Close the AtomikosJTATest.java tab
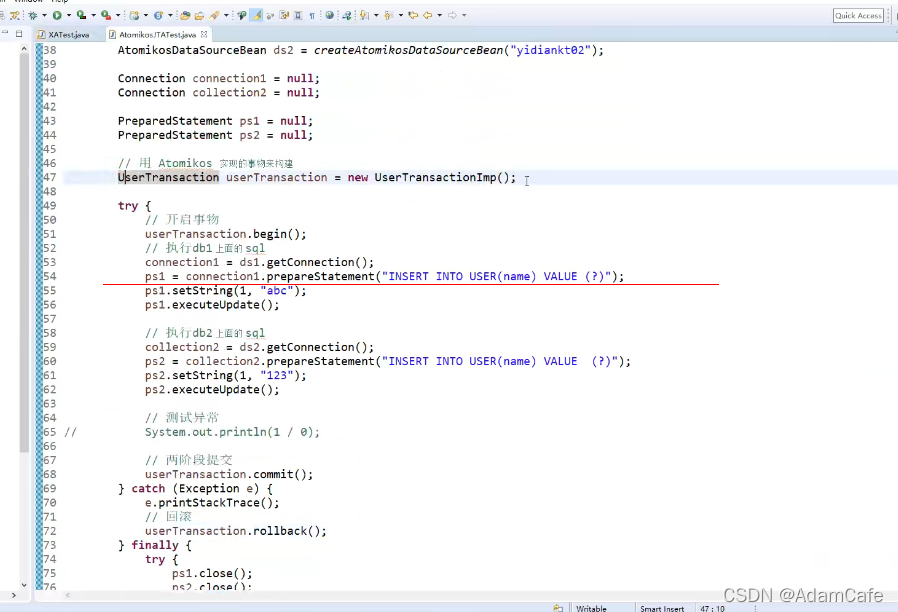898x612 pixels. click(204, 34)
